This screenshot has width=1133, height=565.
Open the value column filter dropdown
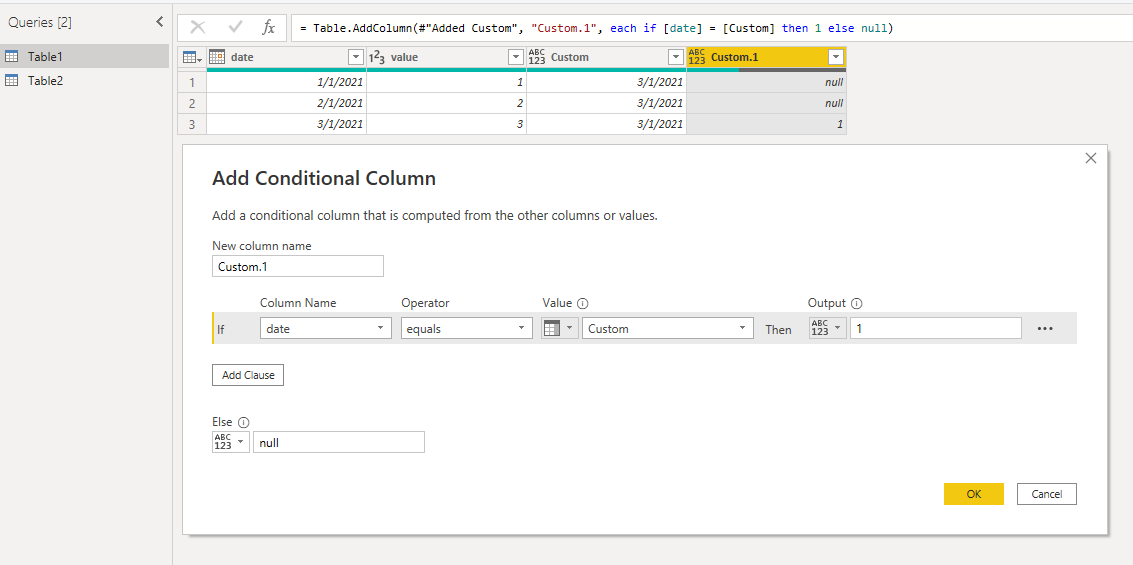click(x=516, y=57)
